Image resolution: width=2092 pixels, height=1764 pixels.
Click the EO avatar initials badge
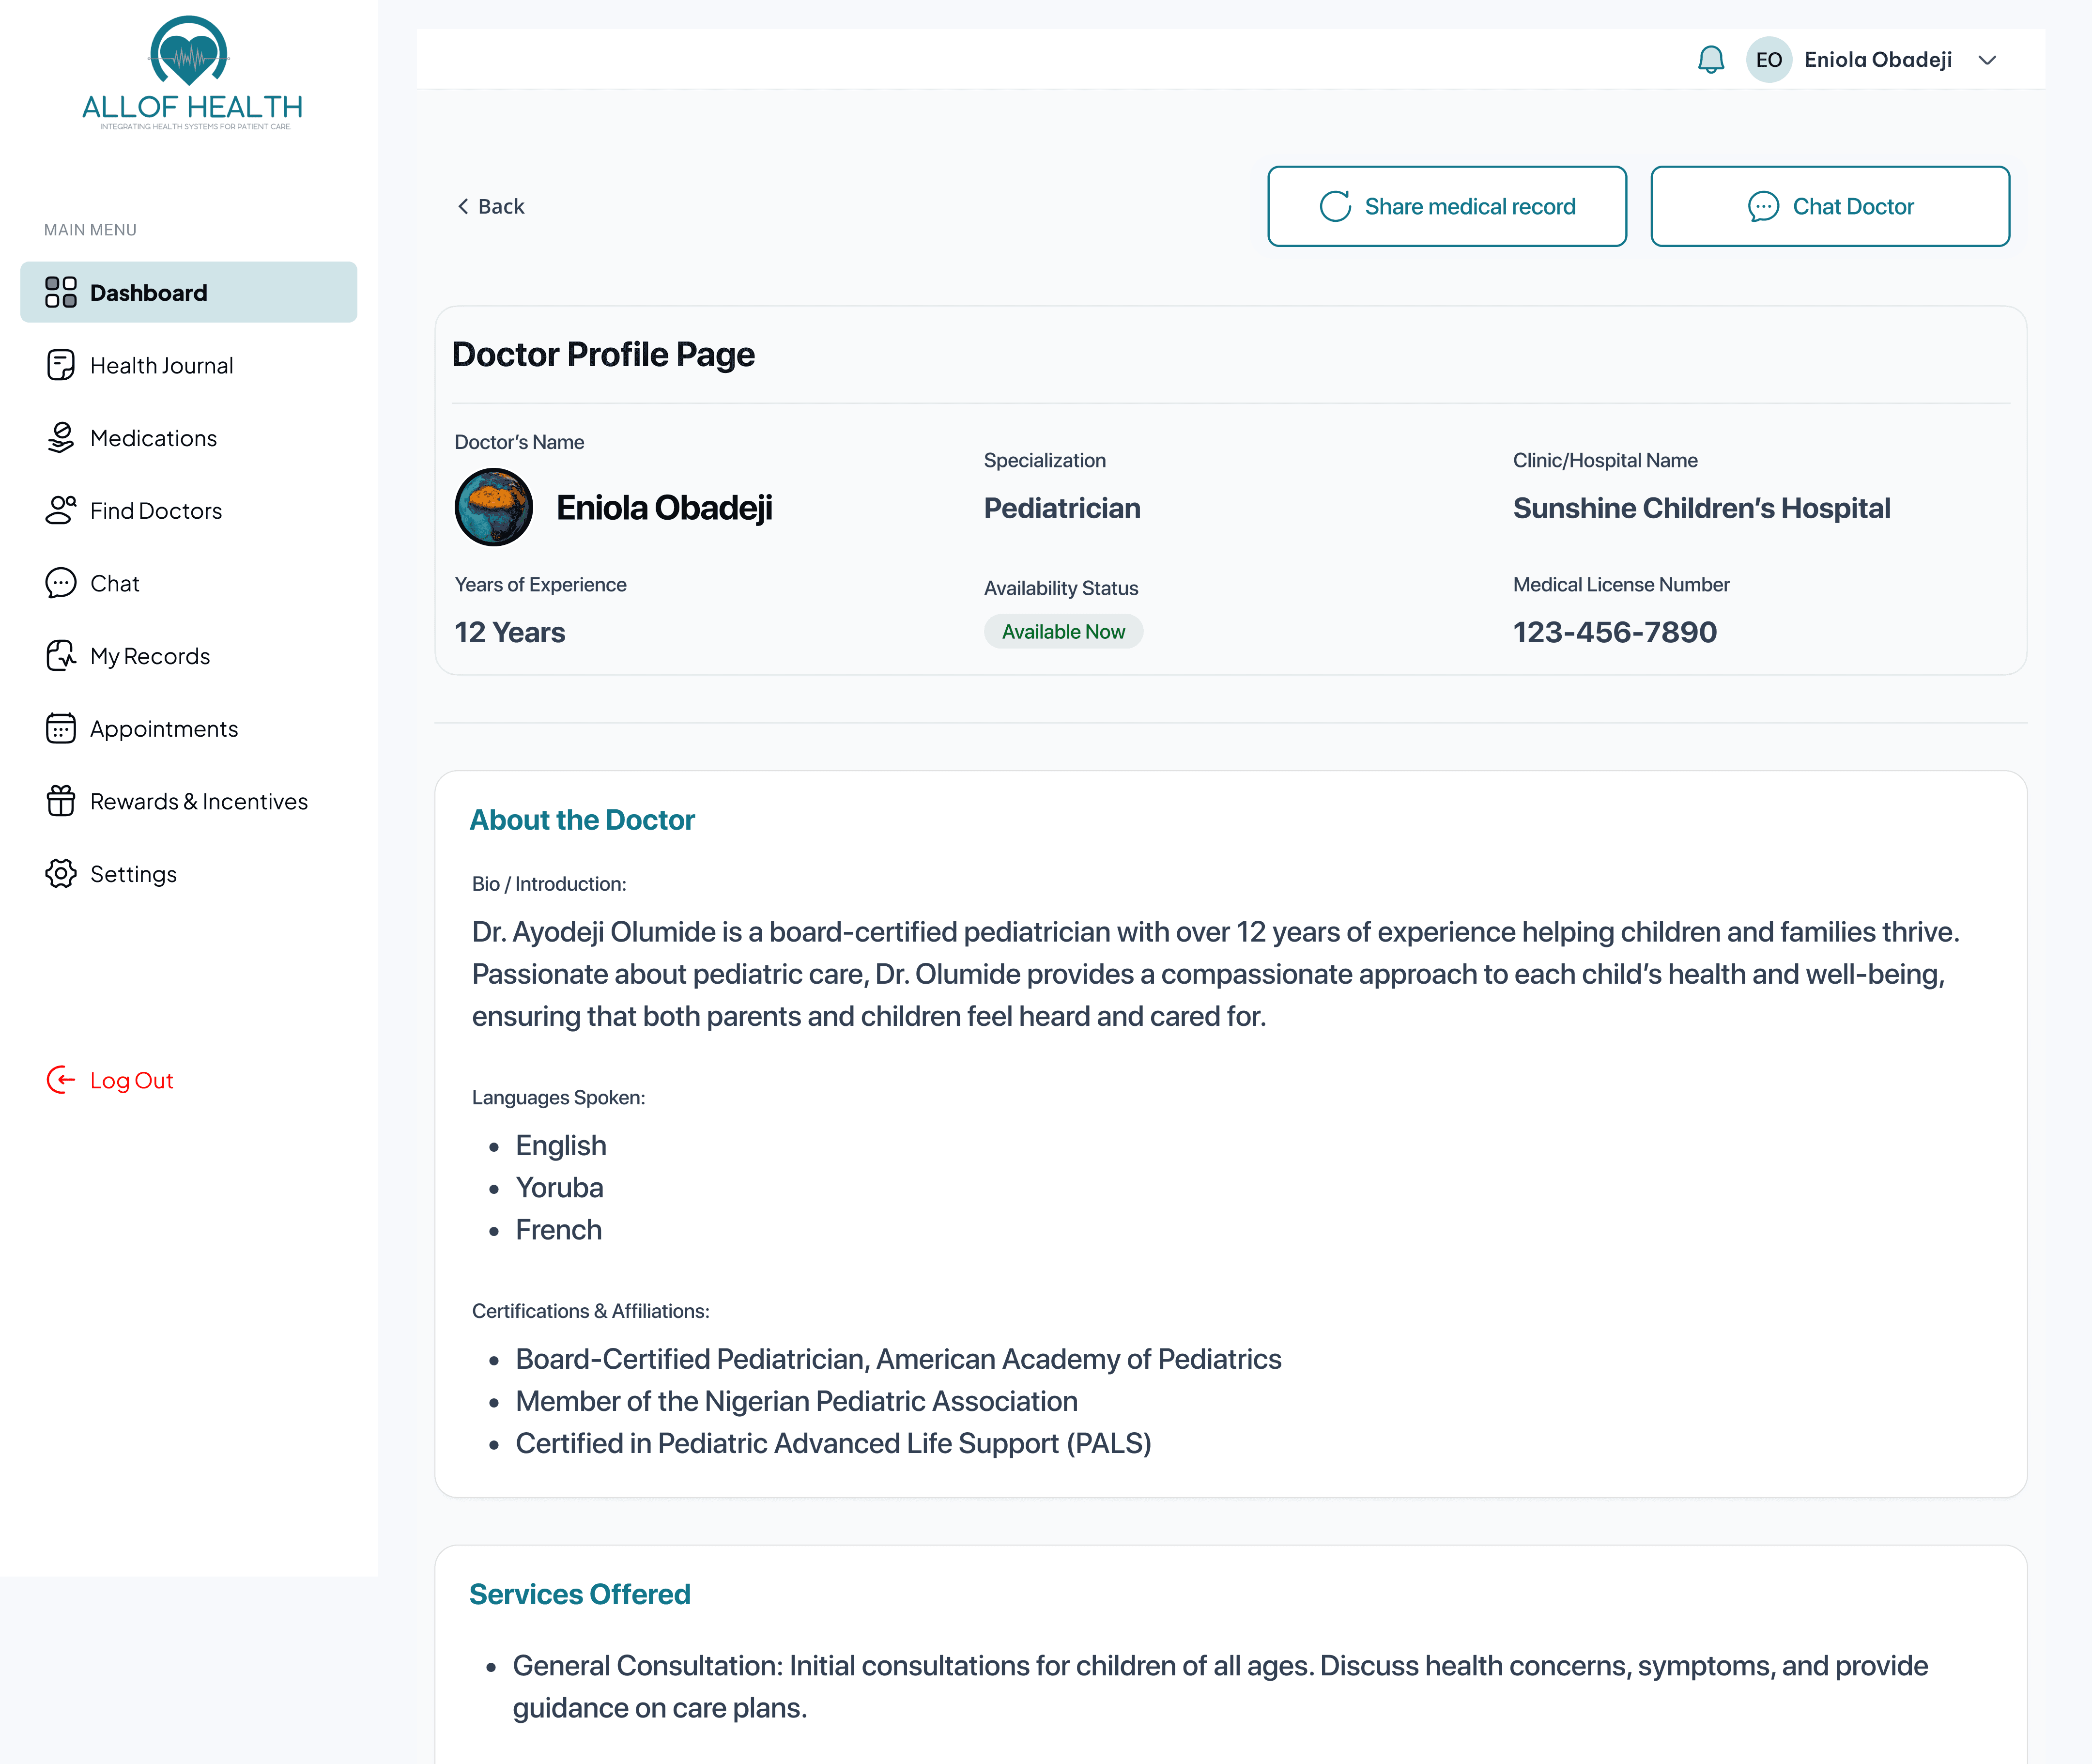[1768, 60]
